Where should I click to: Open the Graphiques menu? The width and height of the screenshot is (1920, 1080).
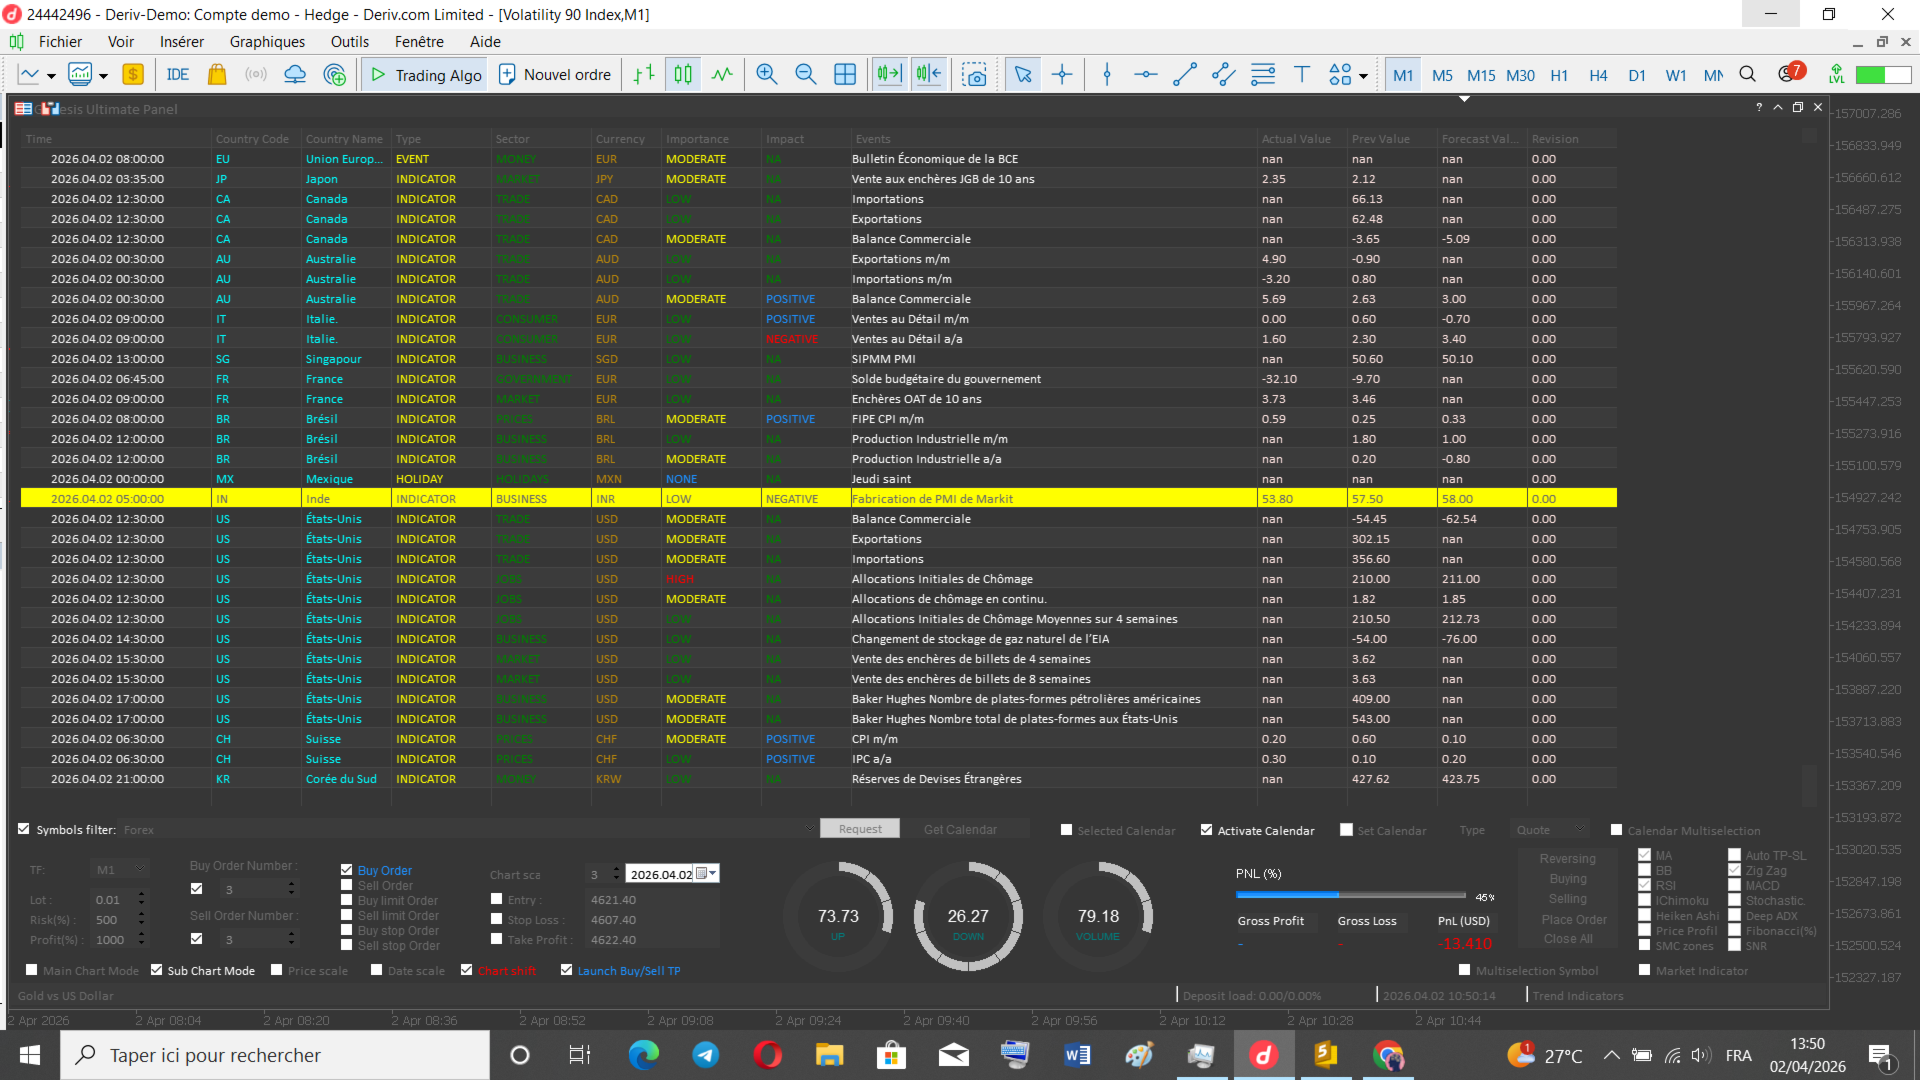(267, 42)
